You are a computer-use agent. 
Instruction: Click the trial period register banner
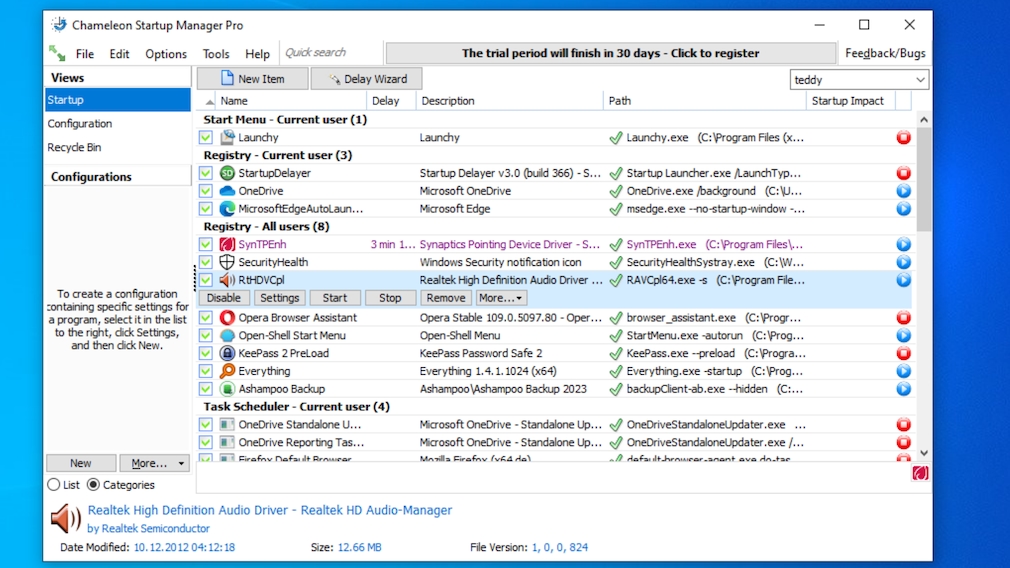[x=610, y=53]
